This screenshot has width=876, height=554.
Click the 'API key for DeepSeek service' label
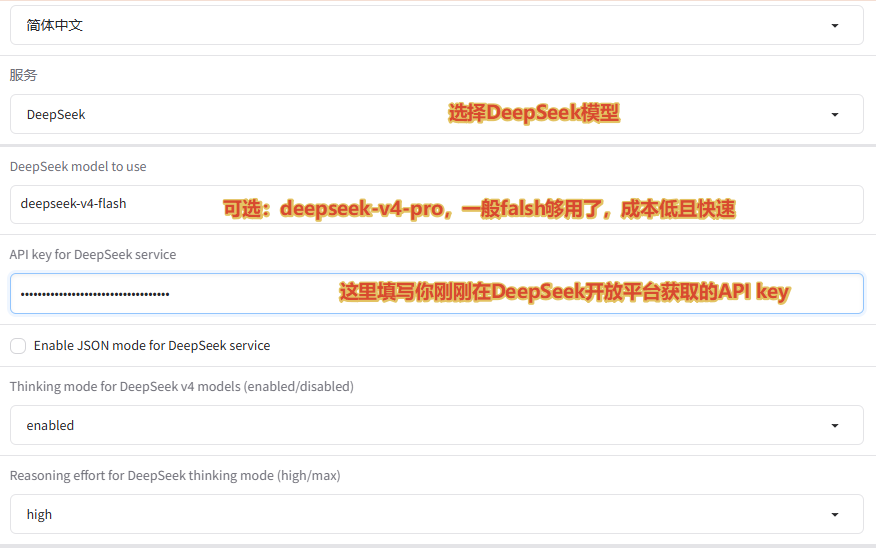93,255
